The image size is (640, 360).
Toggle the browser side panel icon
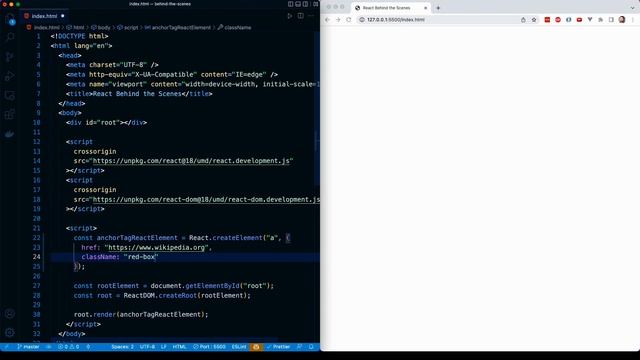click(611, 20)
